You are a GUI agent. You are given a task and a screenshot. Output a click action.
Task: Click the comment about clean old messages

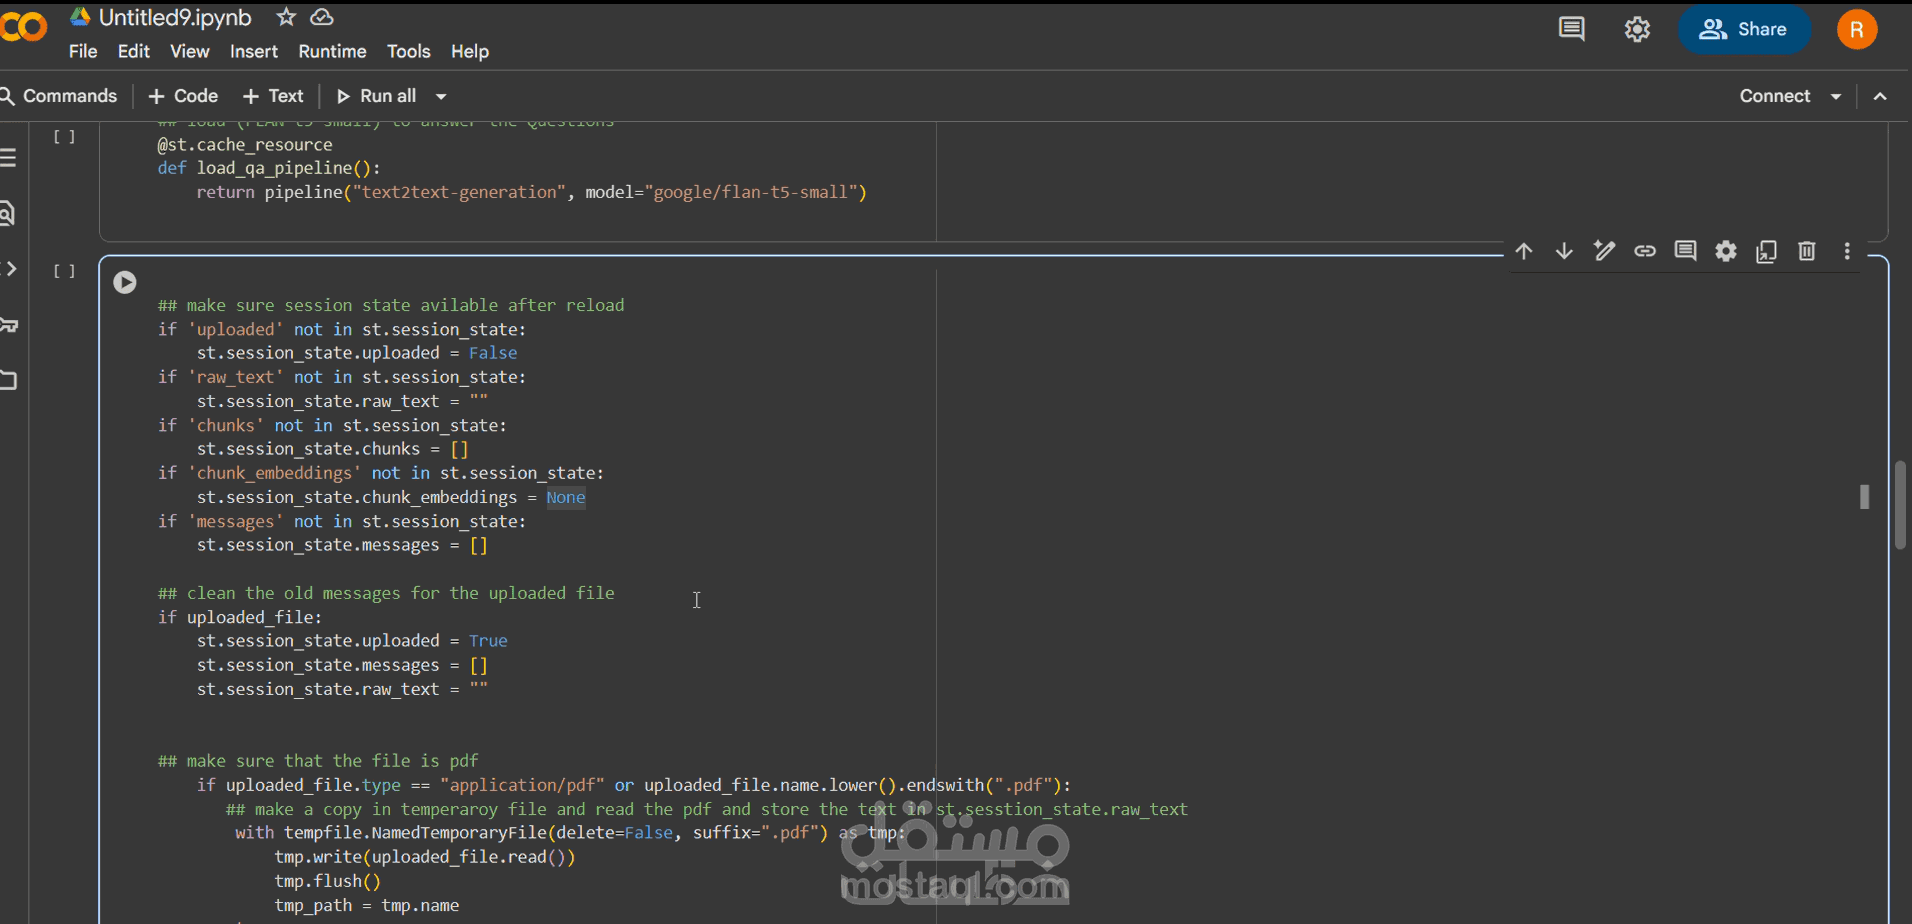click(386, 593)
